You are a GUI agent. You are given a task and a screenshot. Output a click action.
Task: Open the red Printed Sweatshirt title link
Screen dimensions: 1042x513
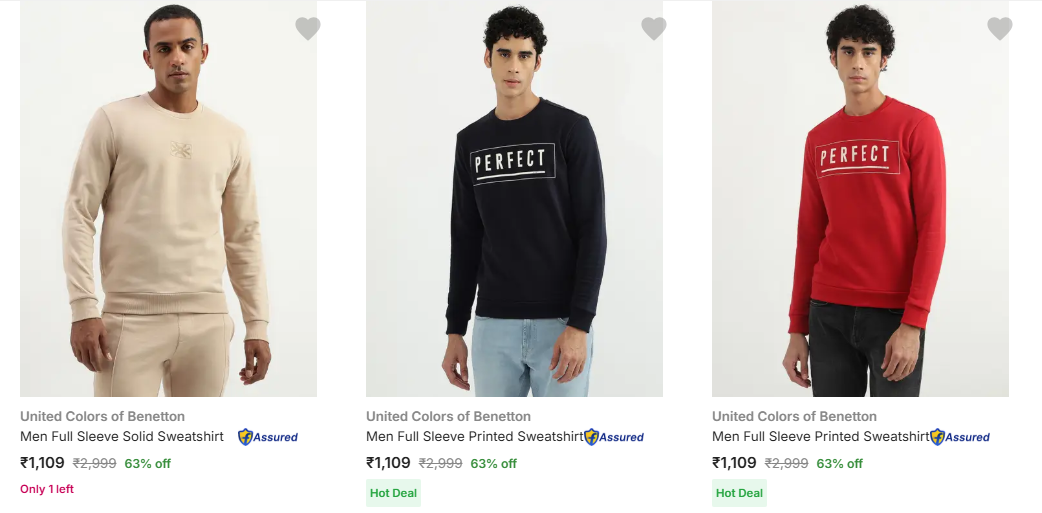[820, 437]
